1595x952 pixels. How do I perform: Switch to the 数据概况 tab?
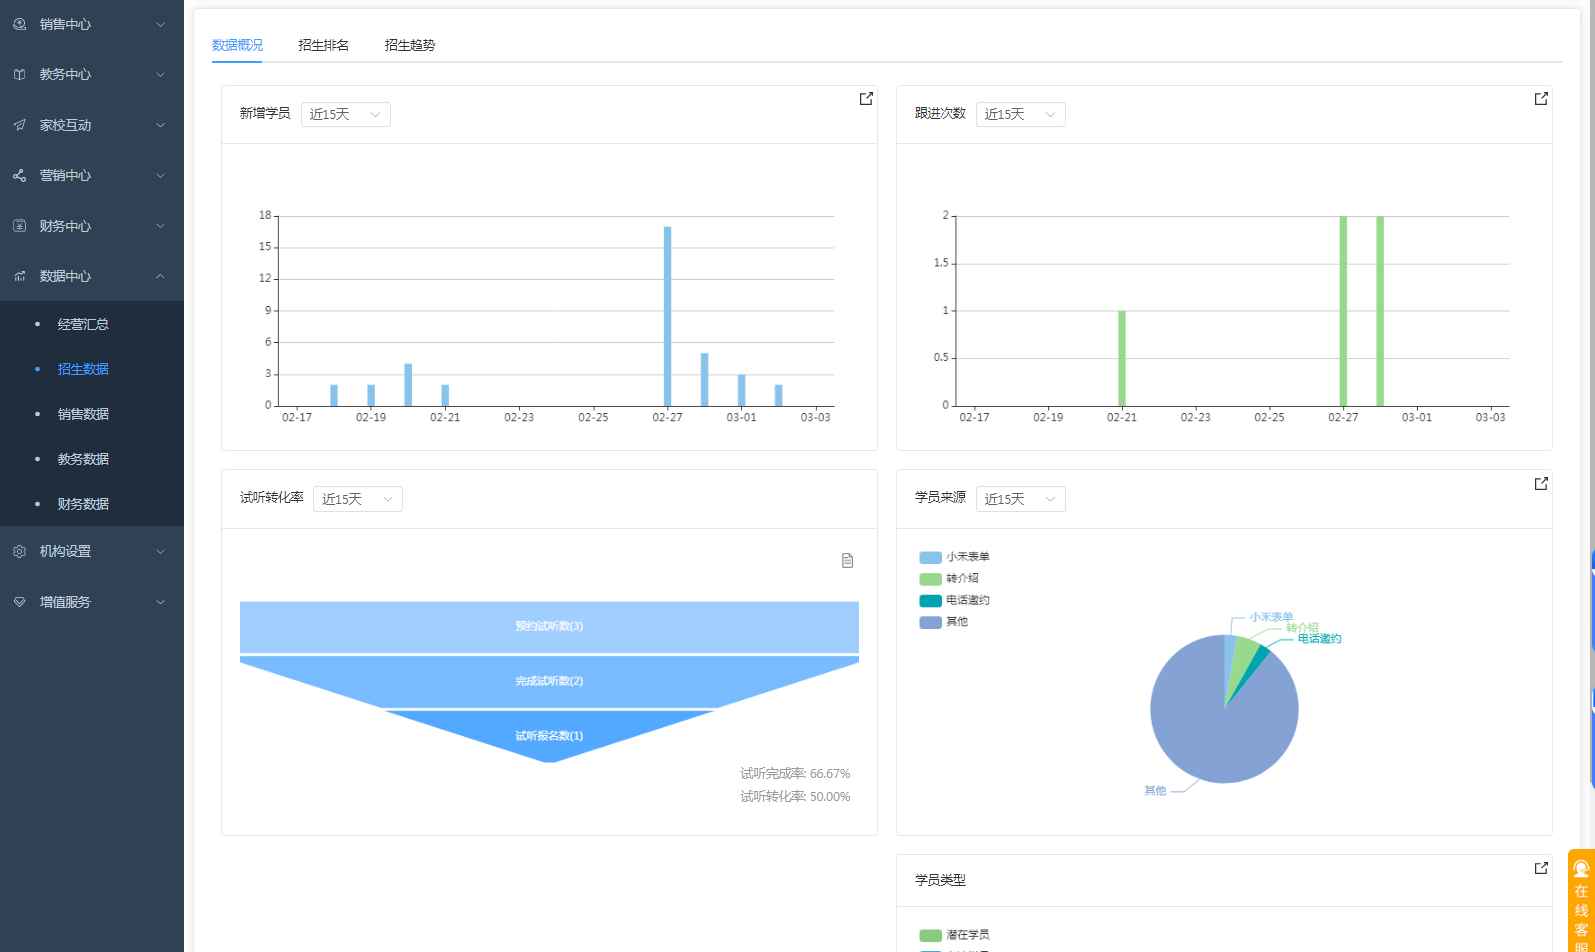237,45
